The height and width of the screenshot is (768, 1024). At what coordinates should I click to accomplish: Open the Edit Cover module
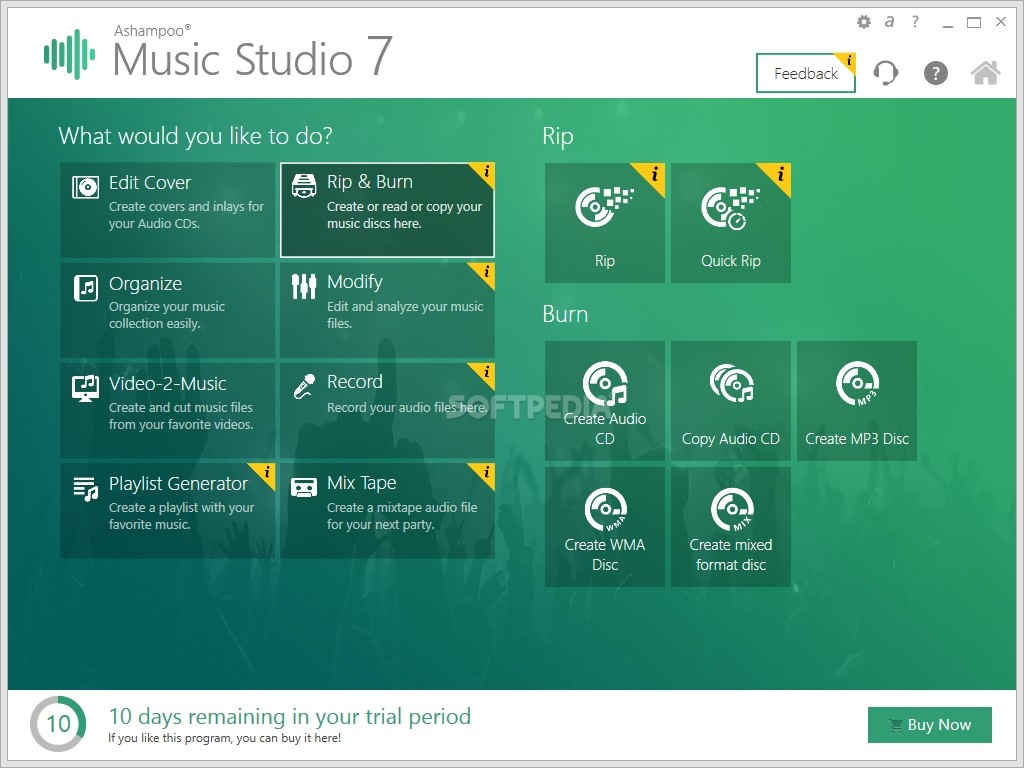click(x=168, y=210)
